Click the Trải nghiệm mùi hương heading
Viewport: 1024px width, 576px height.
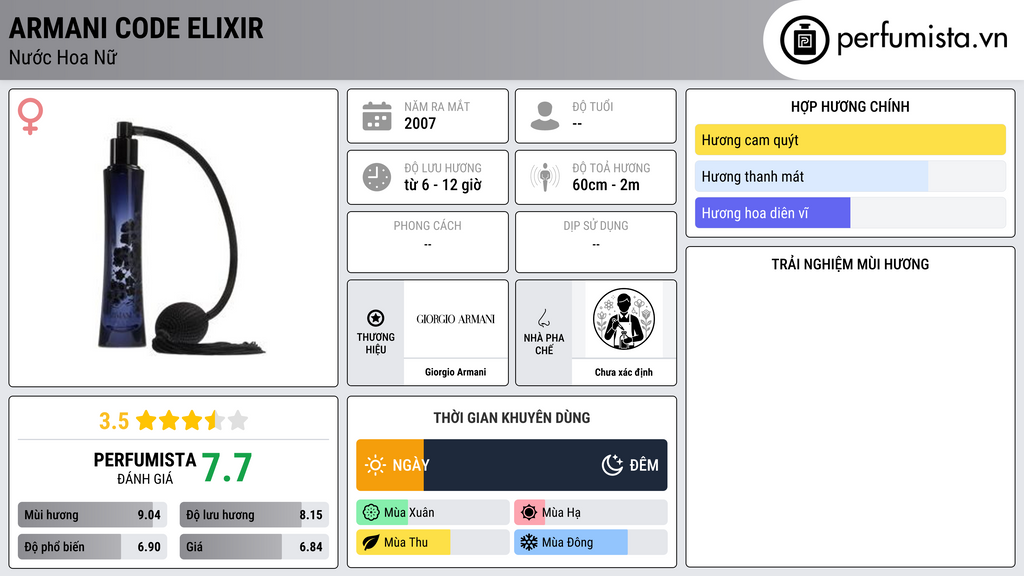pyautogui.click(x=850, y=264)
